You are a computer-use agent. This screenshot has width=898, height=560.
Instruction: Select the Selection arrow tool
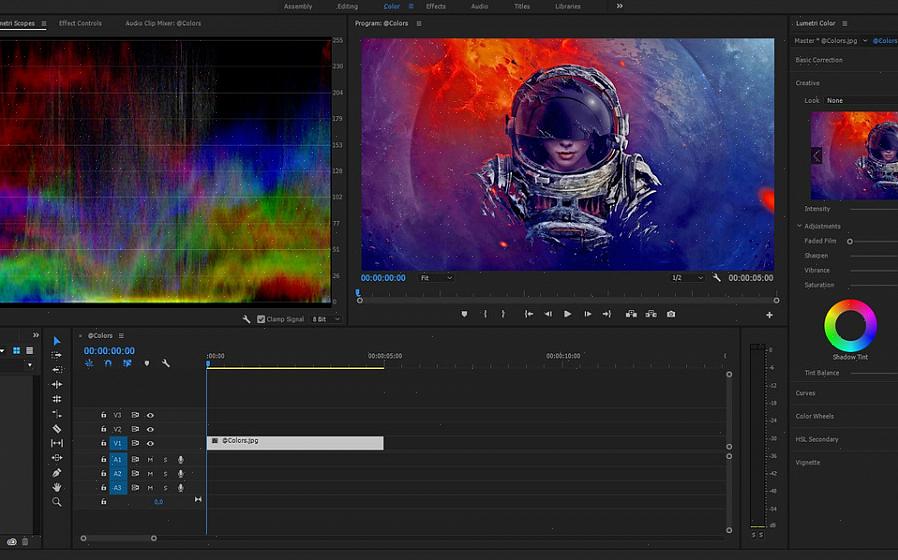[57, 341]
